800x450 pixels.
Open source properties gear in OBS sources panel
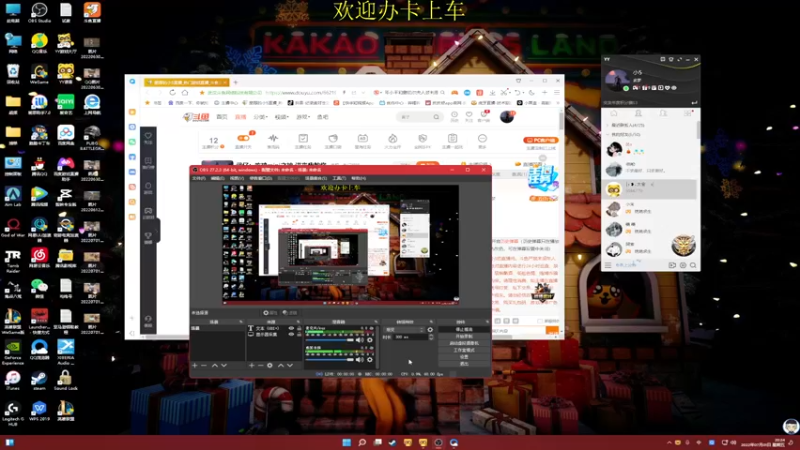(270, 365)
